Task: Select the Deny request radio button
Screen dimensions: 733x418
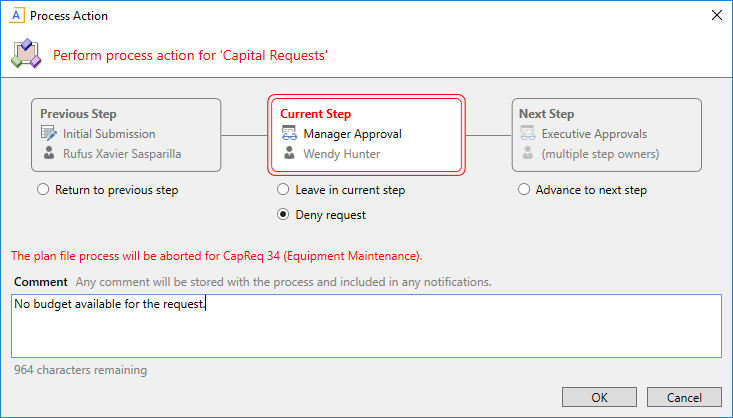Action: [283, 214]
